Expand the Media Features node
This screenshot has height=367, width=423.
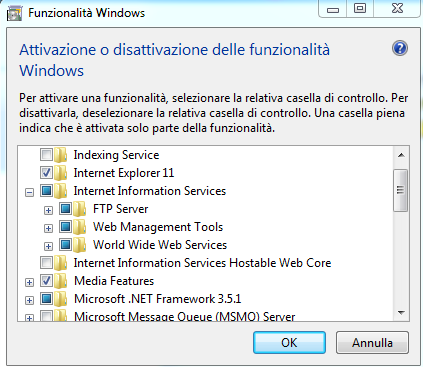(x=29, y=282)
